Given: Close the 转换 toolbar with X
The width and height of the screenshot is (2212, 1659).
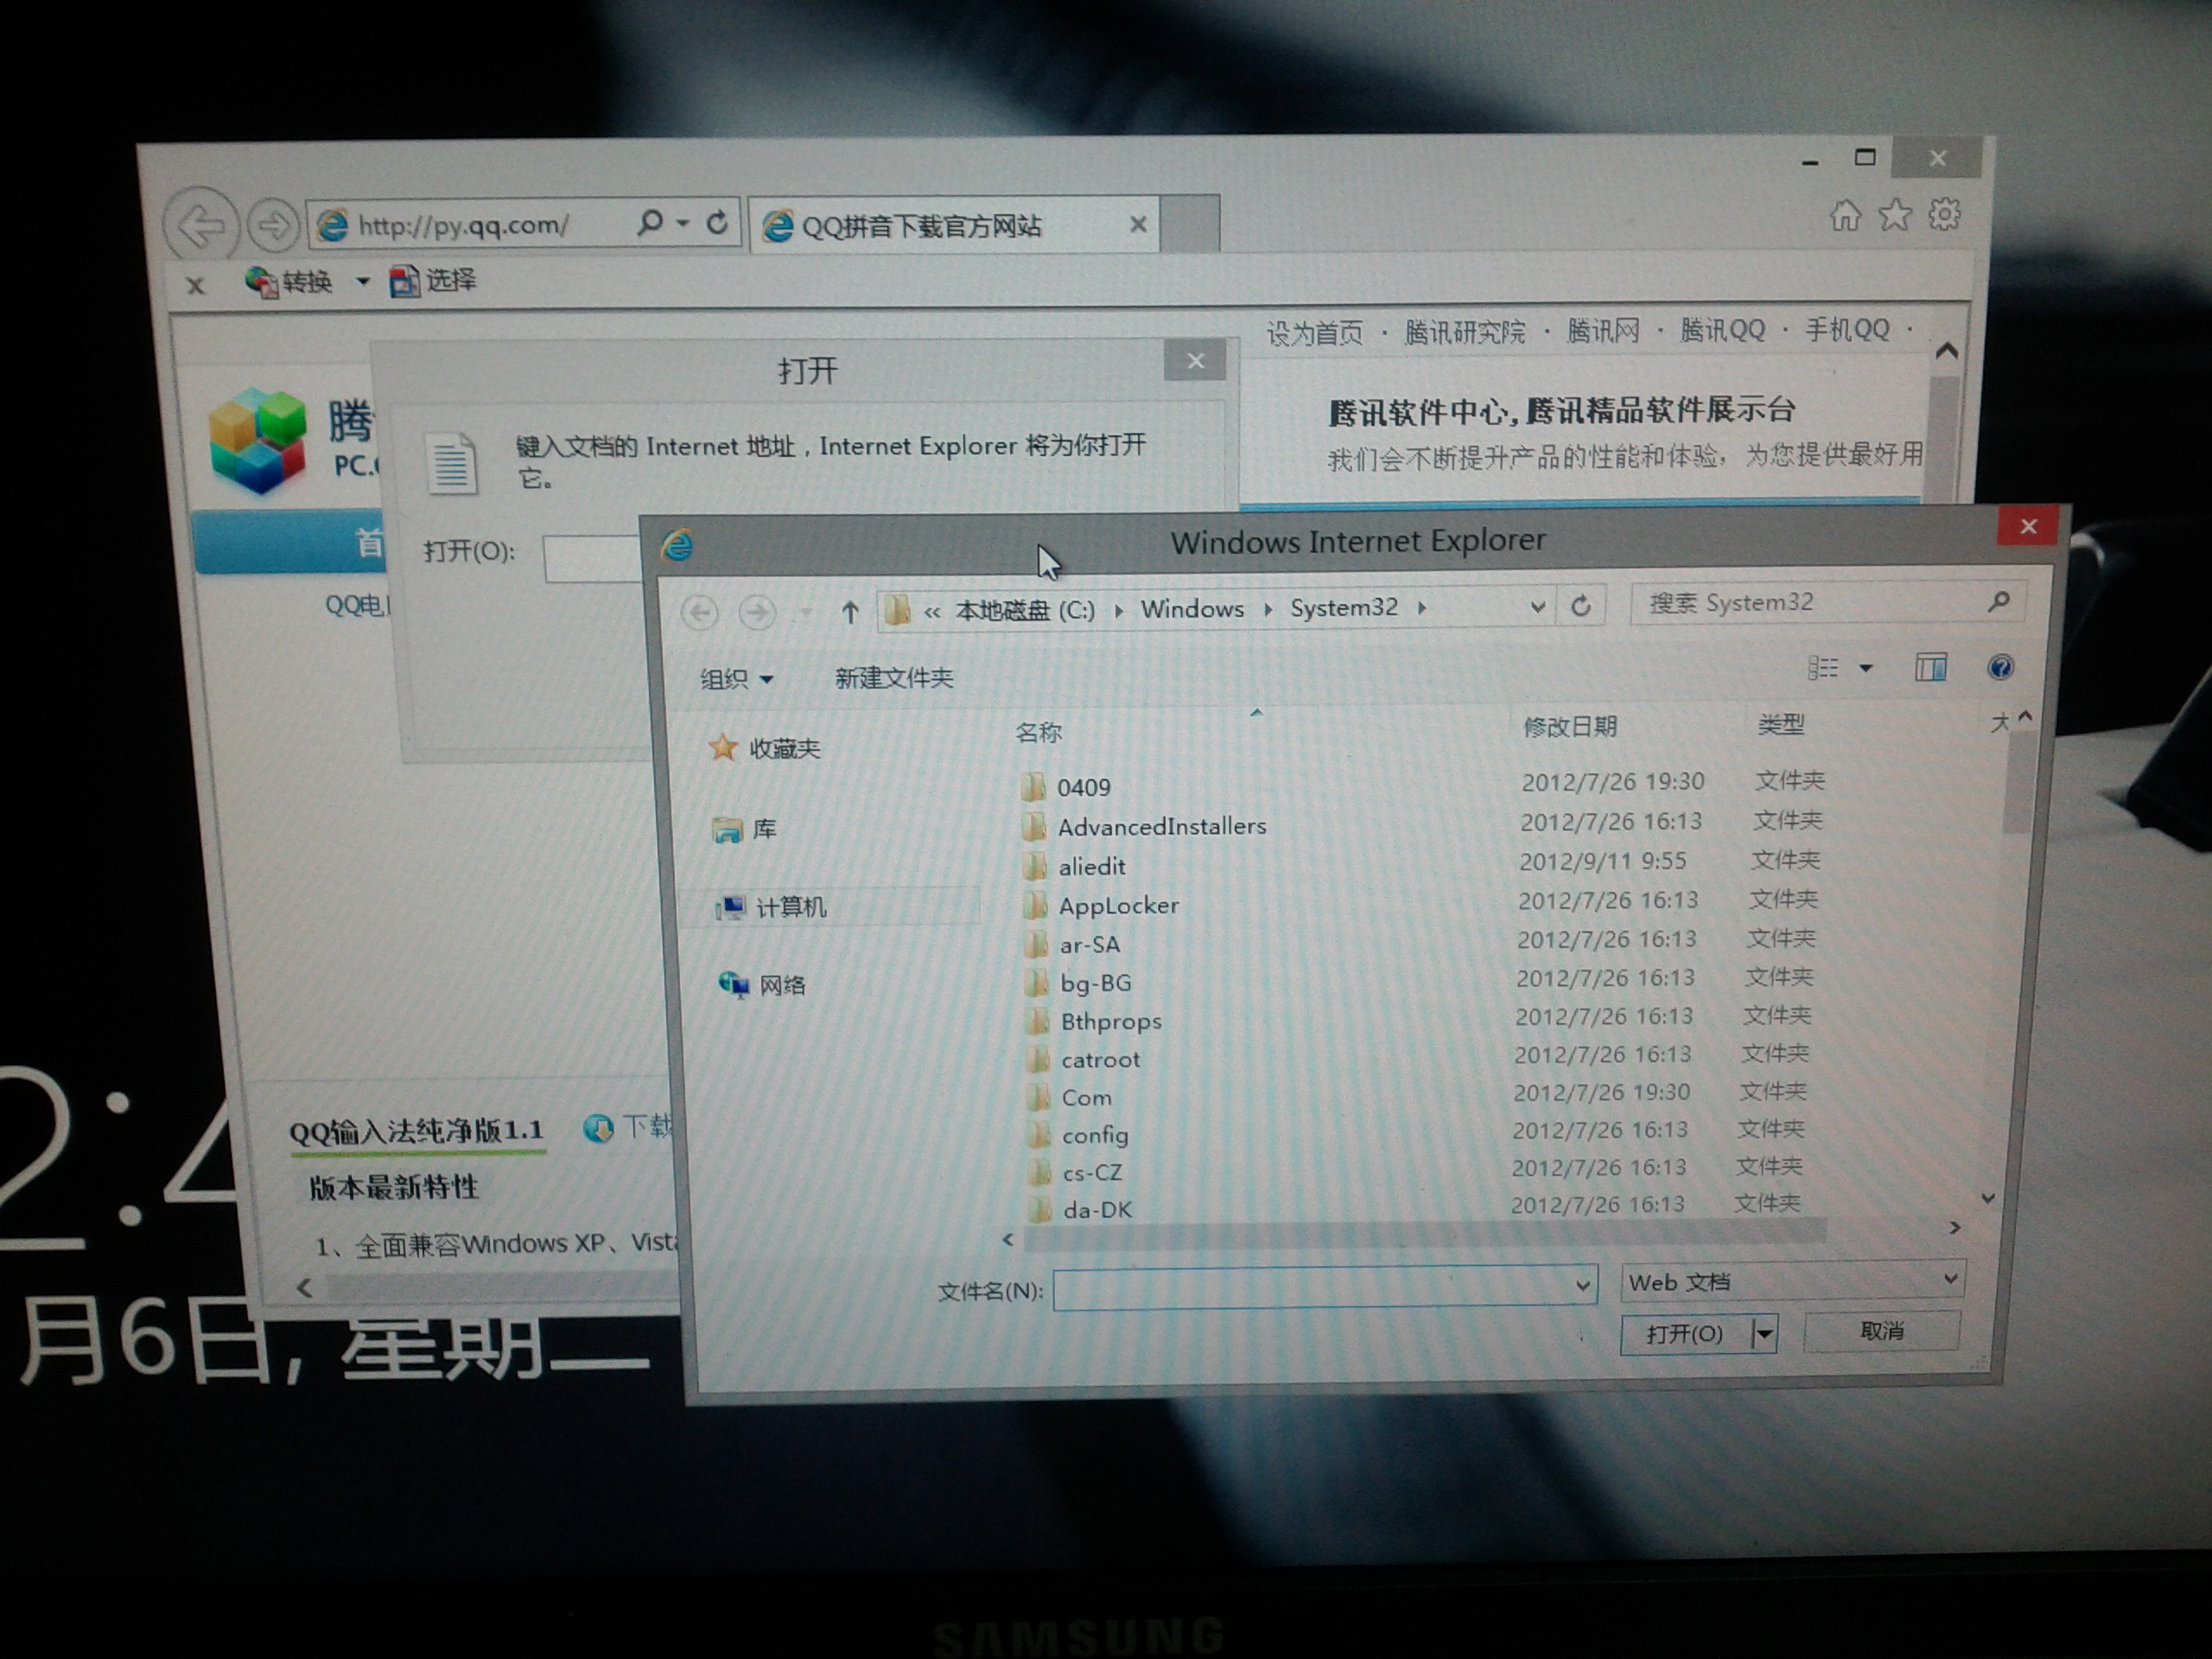Looking at the screenshot, I should click(x=196, y=286).
